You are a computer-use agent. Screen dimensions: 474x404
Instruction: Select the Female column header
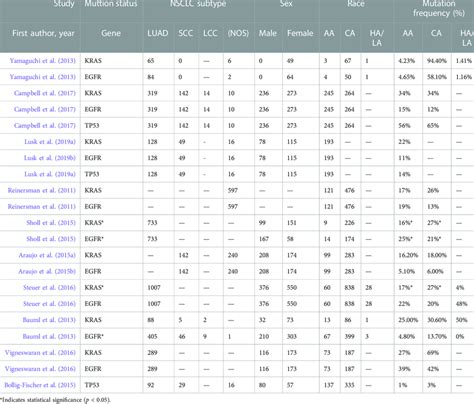click(300, 33)
